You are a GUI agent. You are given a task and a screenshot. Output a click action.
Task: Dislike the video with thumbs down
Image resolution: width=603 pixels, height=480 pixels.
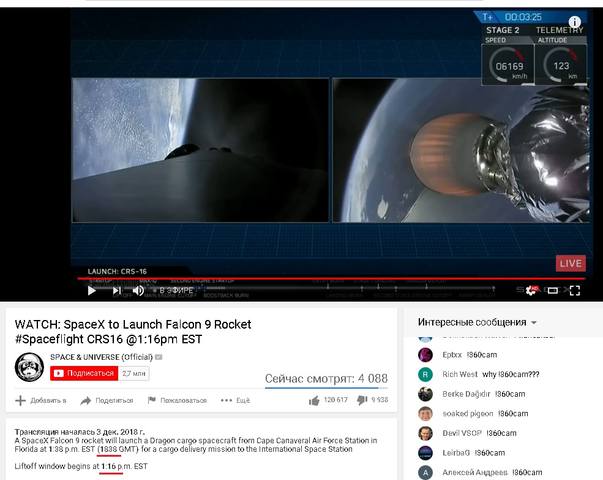click(x=362, y=400)
